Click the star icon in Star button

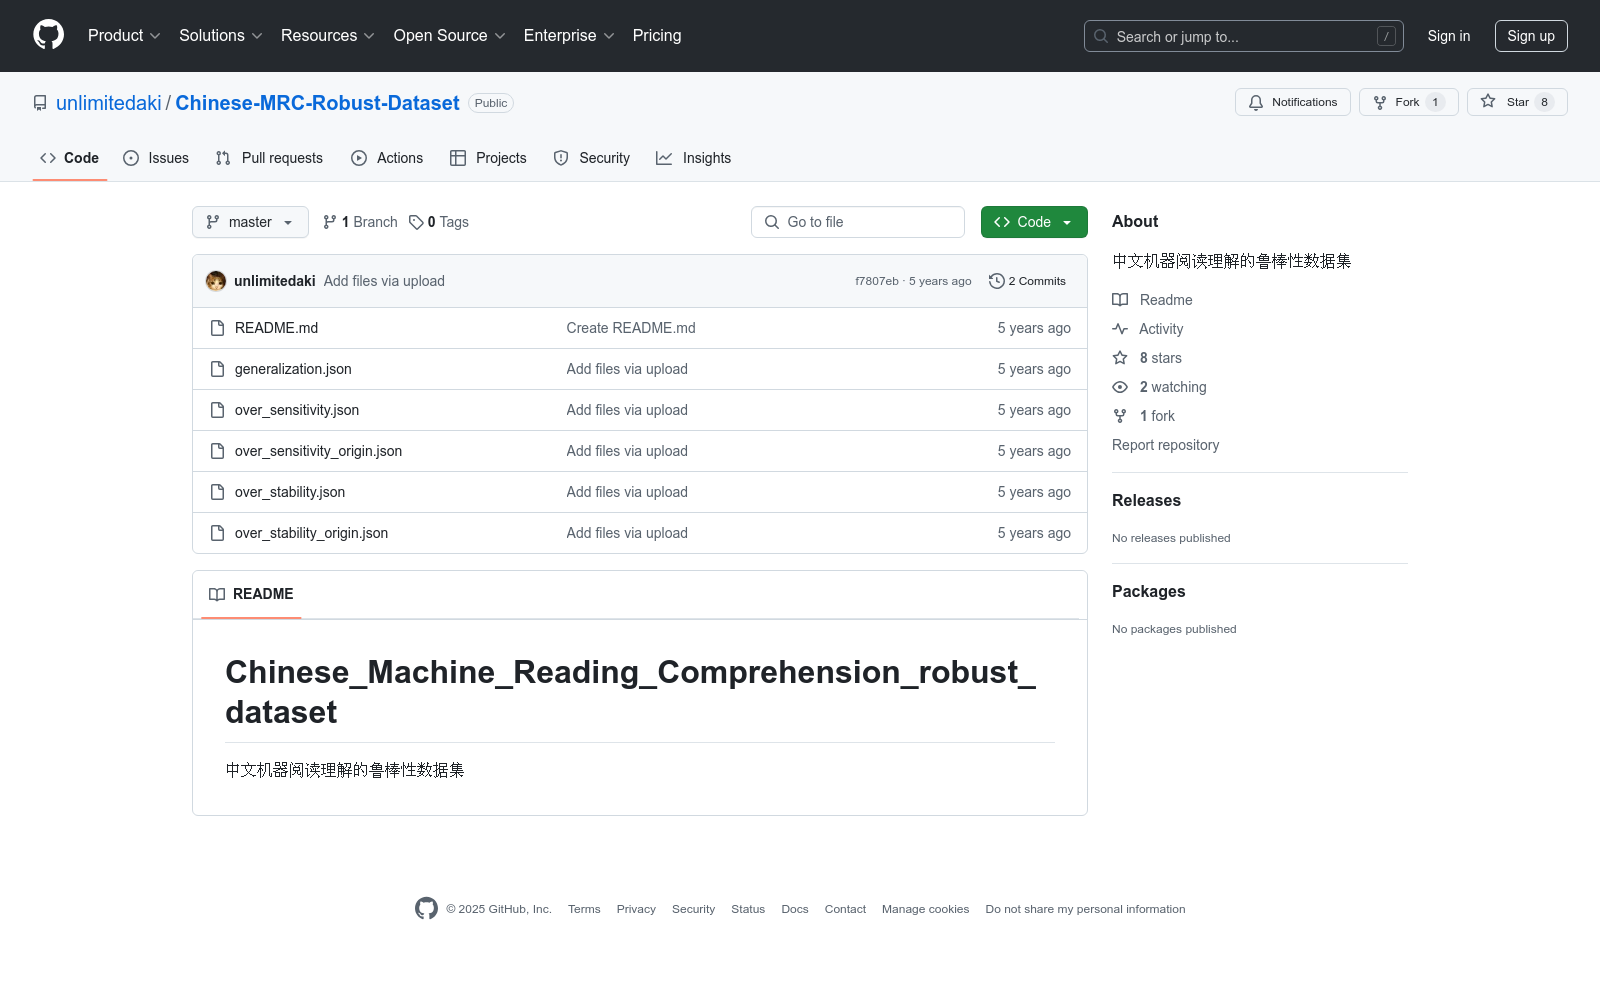click(1488, 102)
